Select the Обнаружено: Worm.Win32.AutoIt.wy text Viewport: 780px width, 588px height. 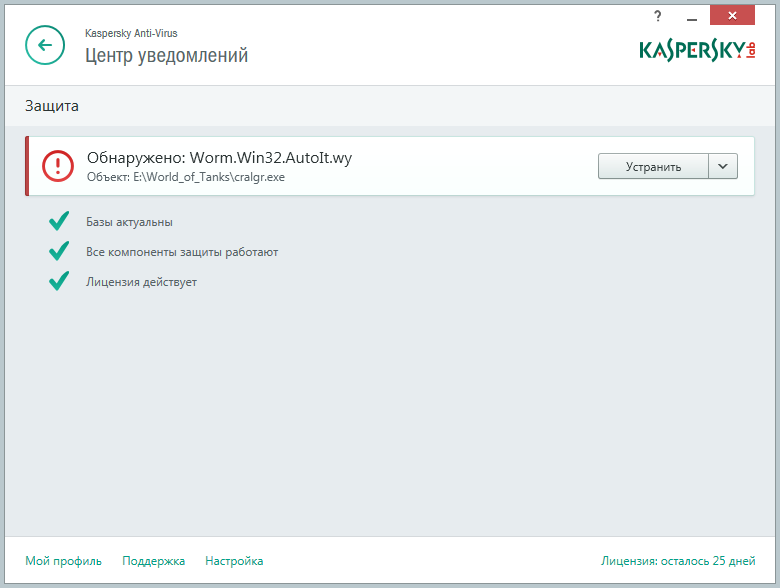[219, 158]
